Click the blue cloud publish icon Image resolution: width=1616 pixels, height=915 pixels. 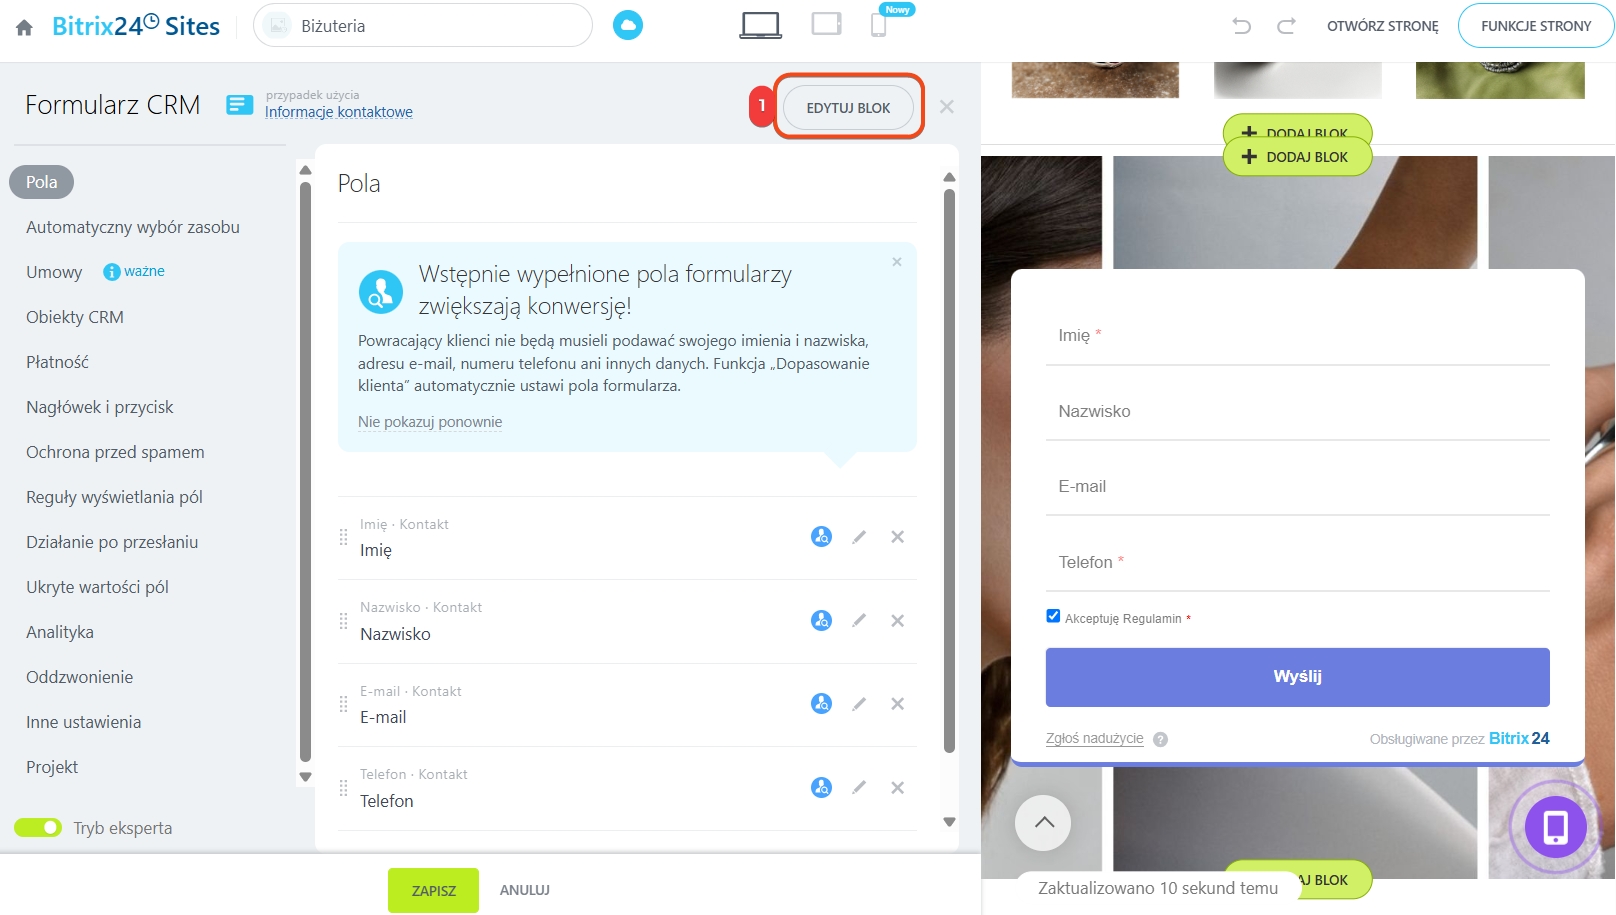click(x=628, y=26)
